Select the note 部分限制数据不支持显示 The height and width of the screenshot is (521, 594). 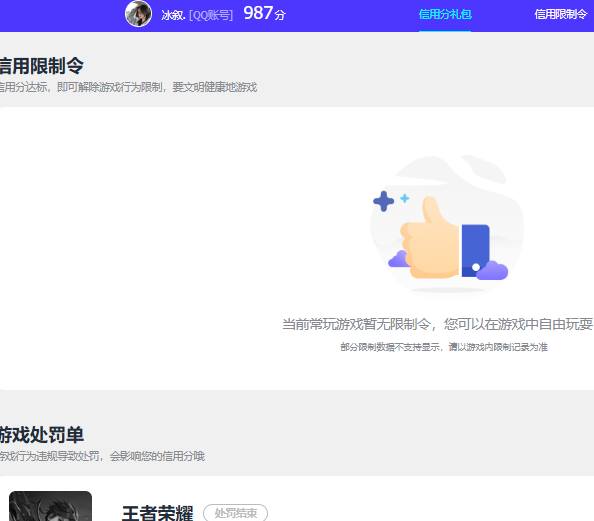(x=444, y=347)
